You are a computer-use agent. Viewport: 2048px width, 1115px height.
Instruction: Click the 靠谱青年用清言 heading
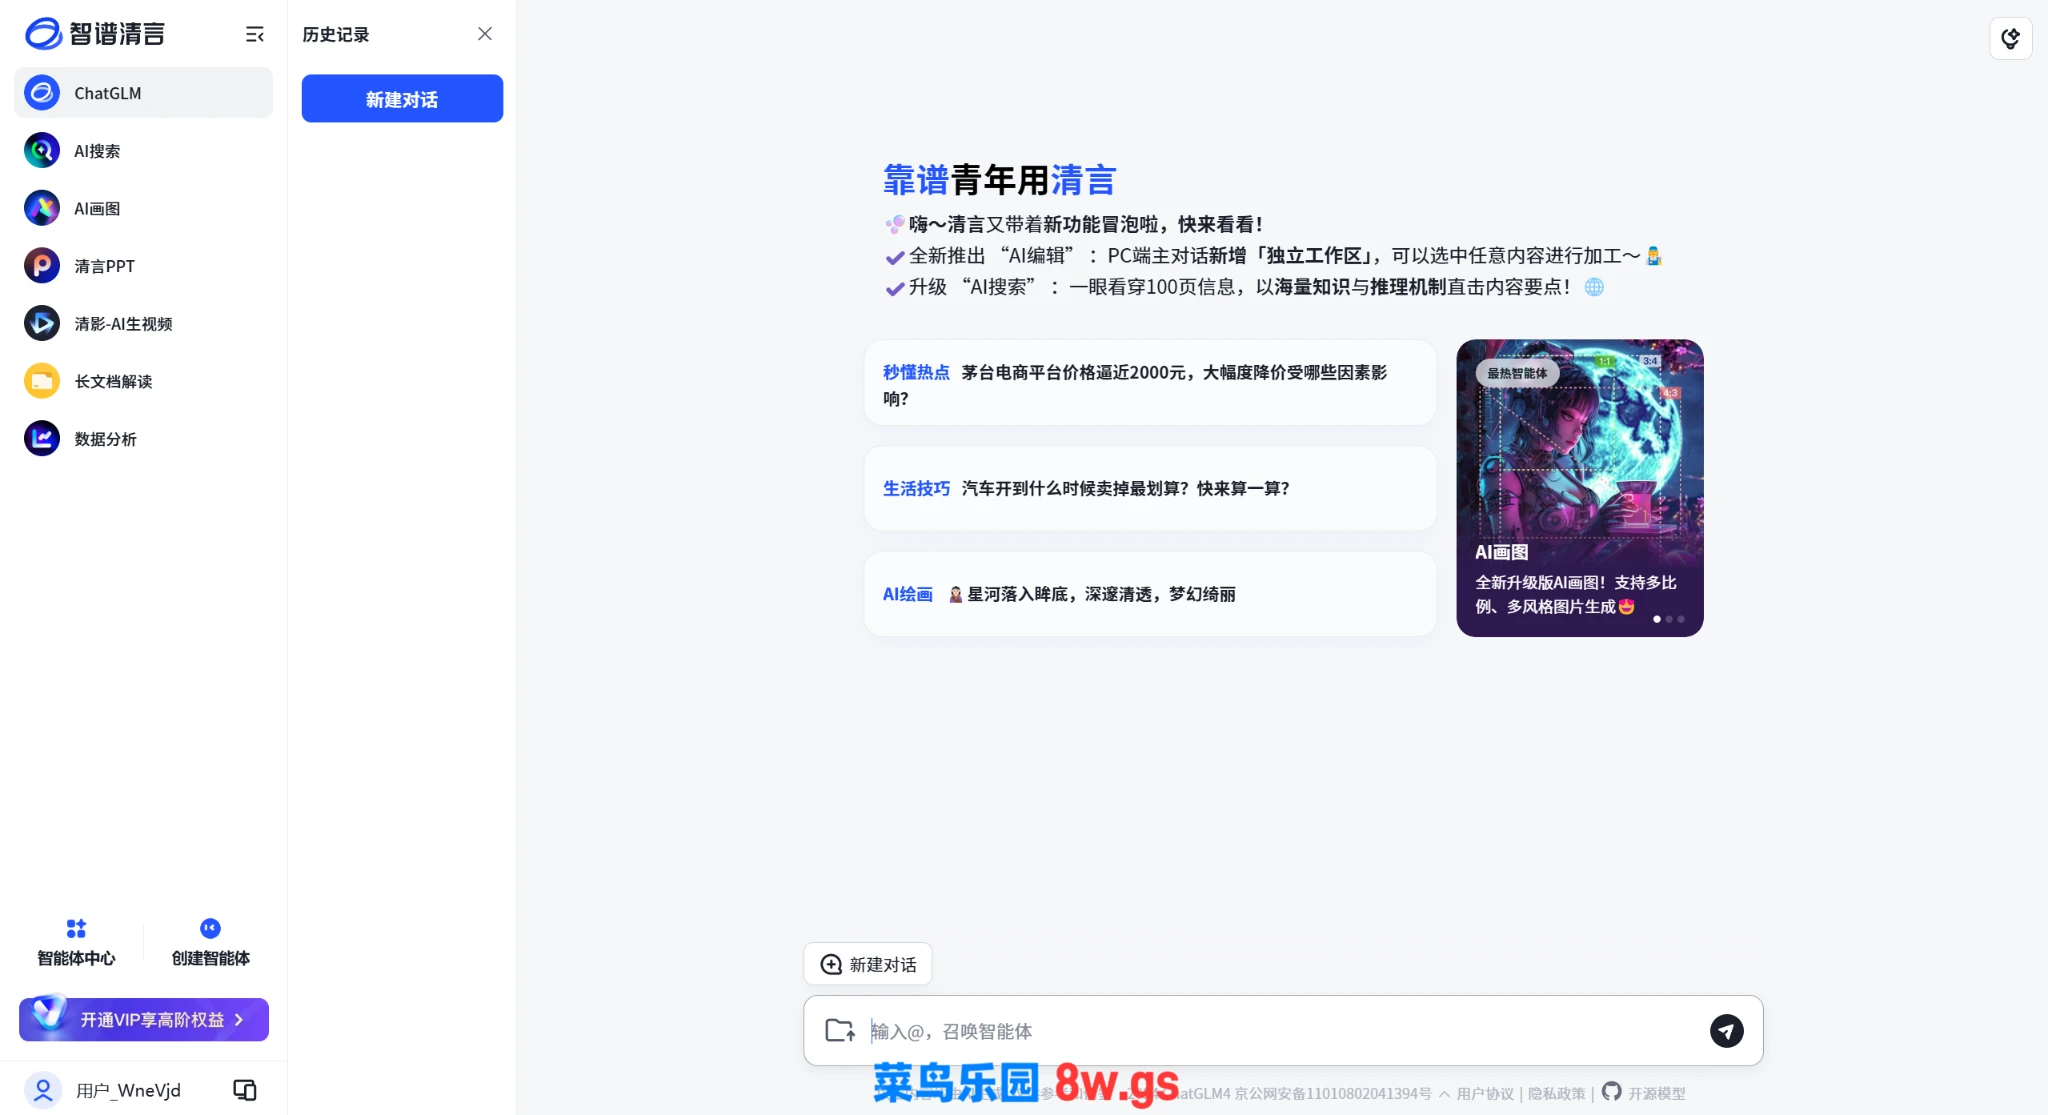pos(999,180)
